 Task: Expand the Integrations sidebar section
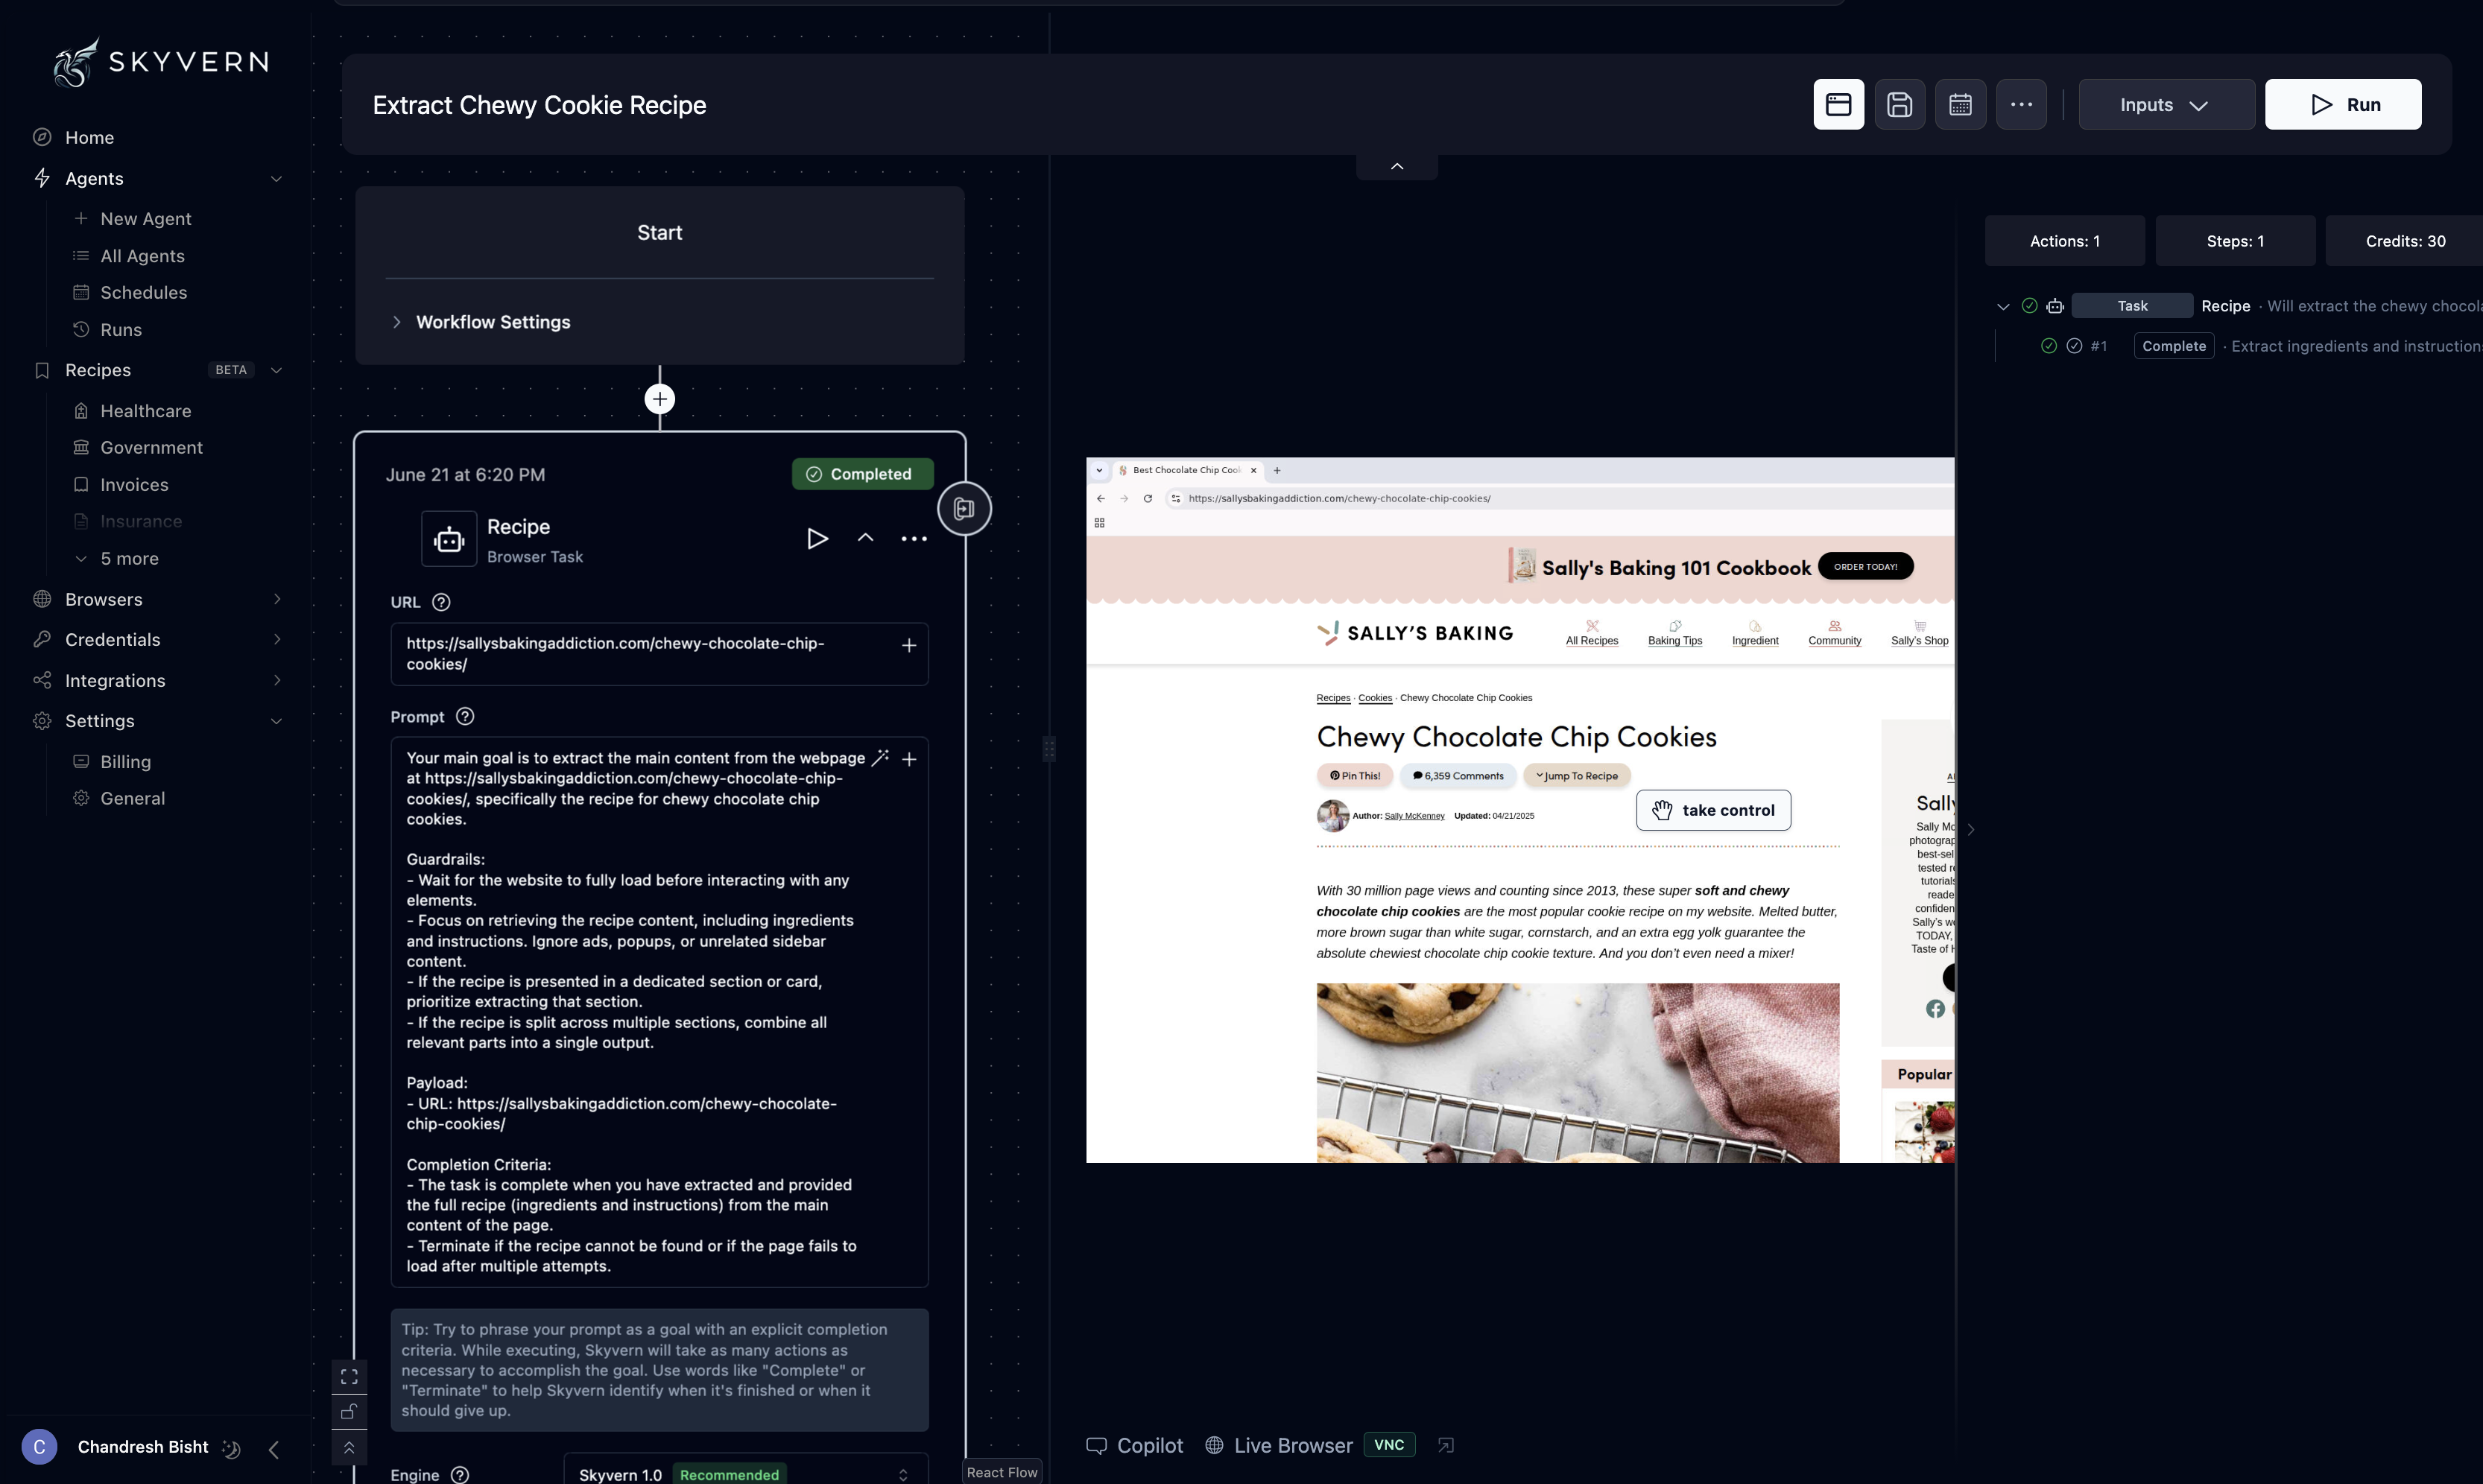(x=277, y=680)
